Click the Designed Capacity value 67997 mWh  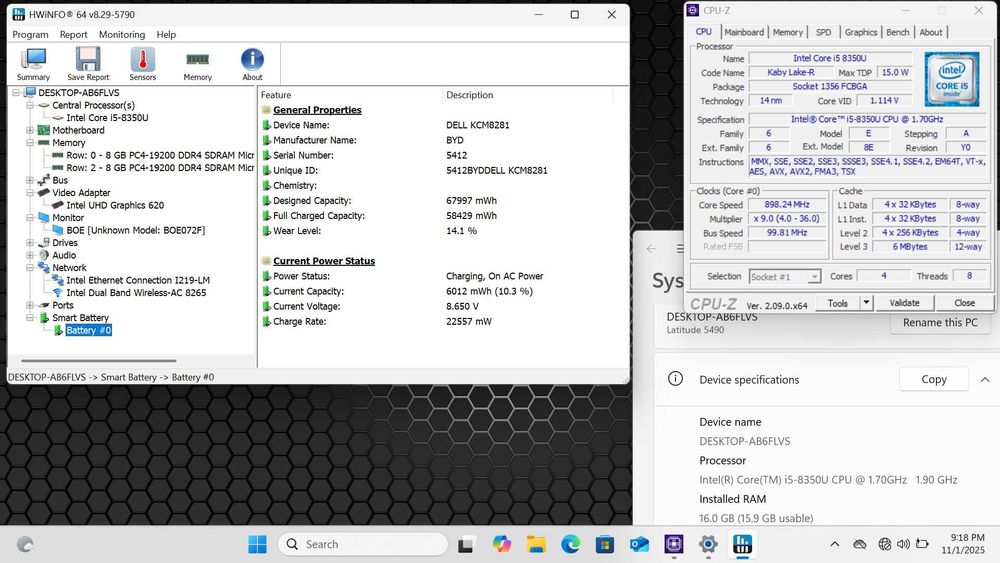pos(471,201)
